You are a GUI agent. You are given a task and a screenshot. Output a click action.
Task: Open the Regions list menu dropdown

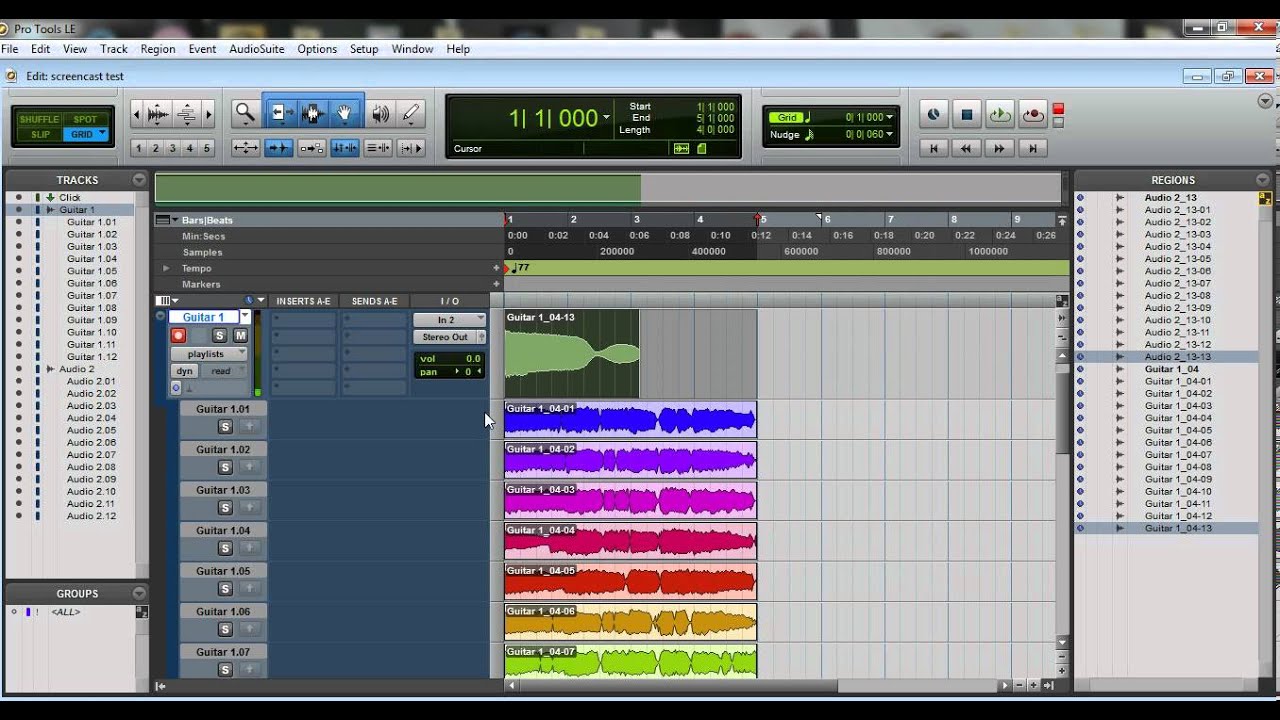point(1262,180)
